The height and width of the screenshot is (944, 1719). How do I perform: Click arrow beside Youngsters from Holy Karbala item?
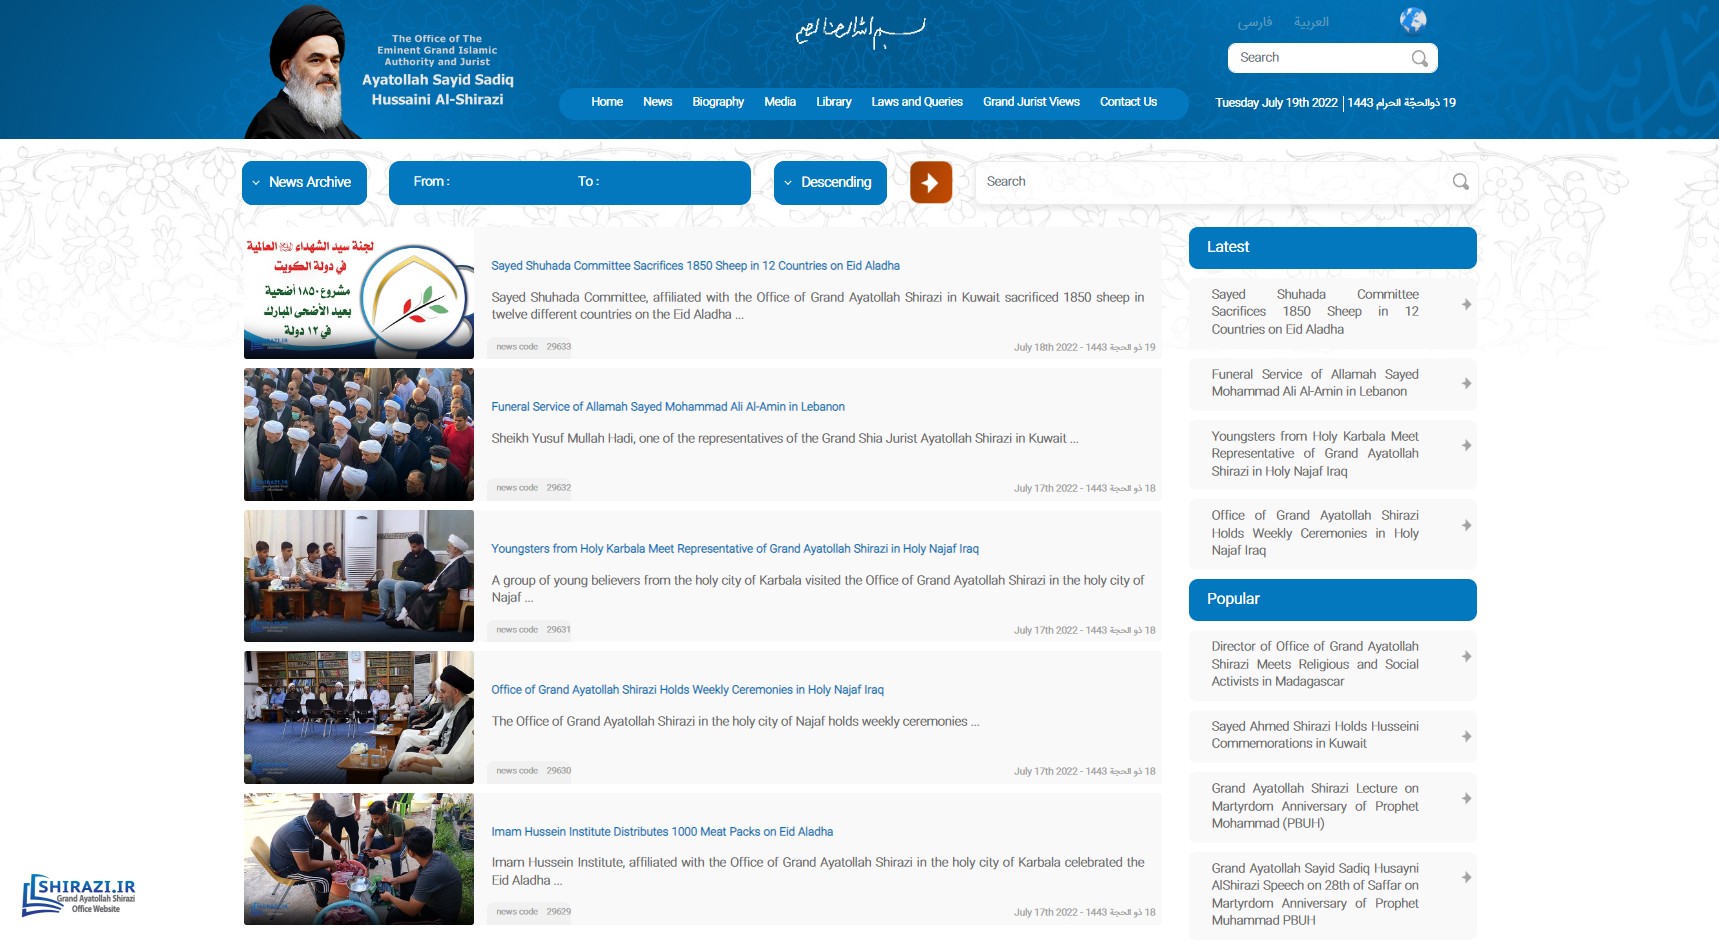[1466, 446]
